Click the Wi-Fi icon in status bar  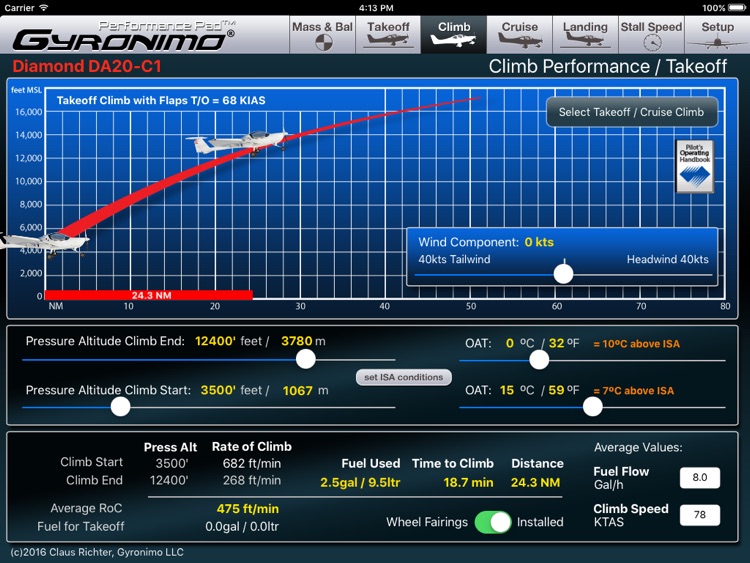pyautogui.click(x=44, y=8)
